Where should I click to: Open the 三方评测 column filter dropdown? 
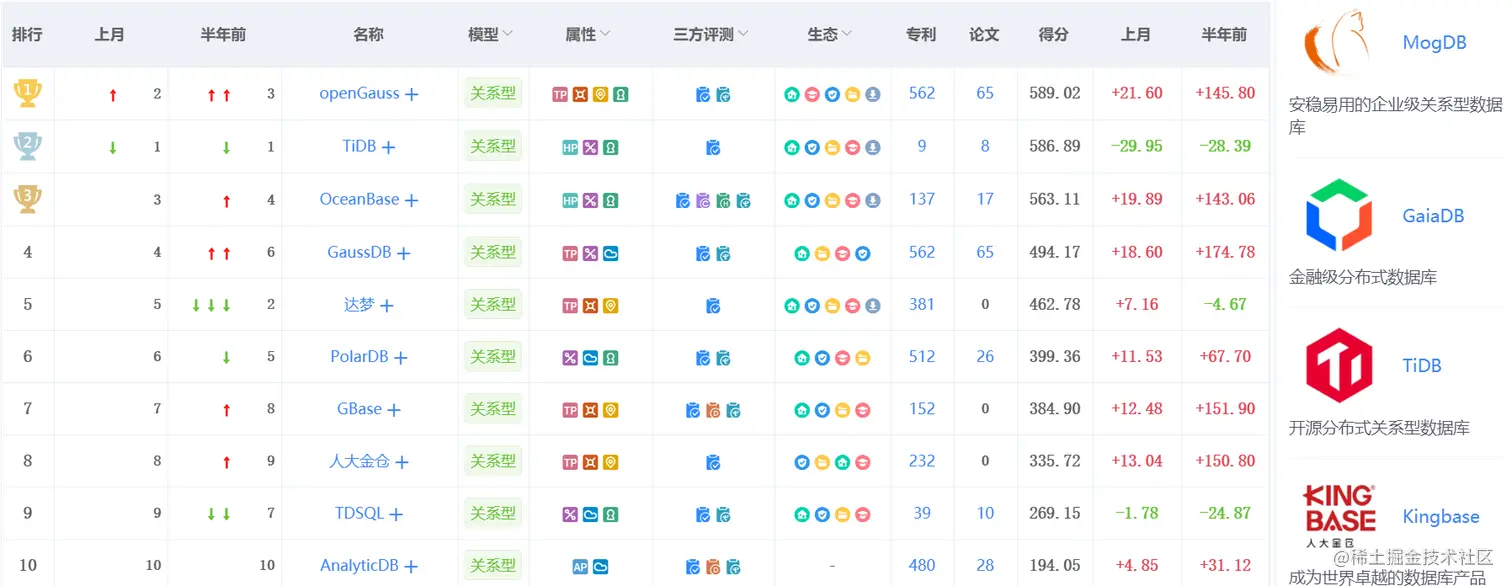(743, 34)
